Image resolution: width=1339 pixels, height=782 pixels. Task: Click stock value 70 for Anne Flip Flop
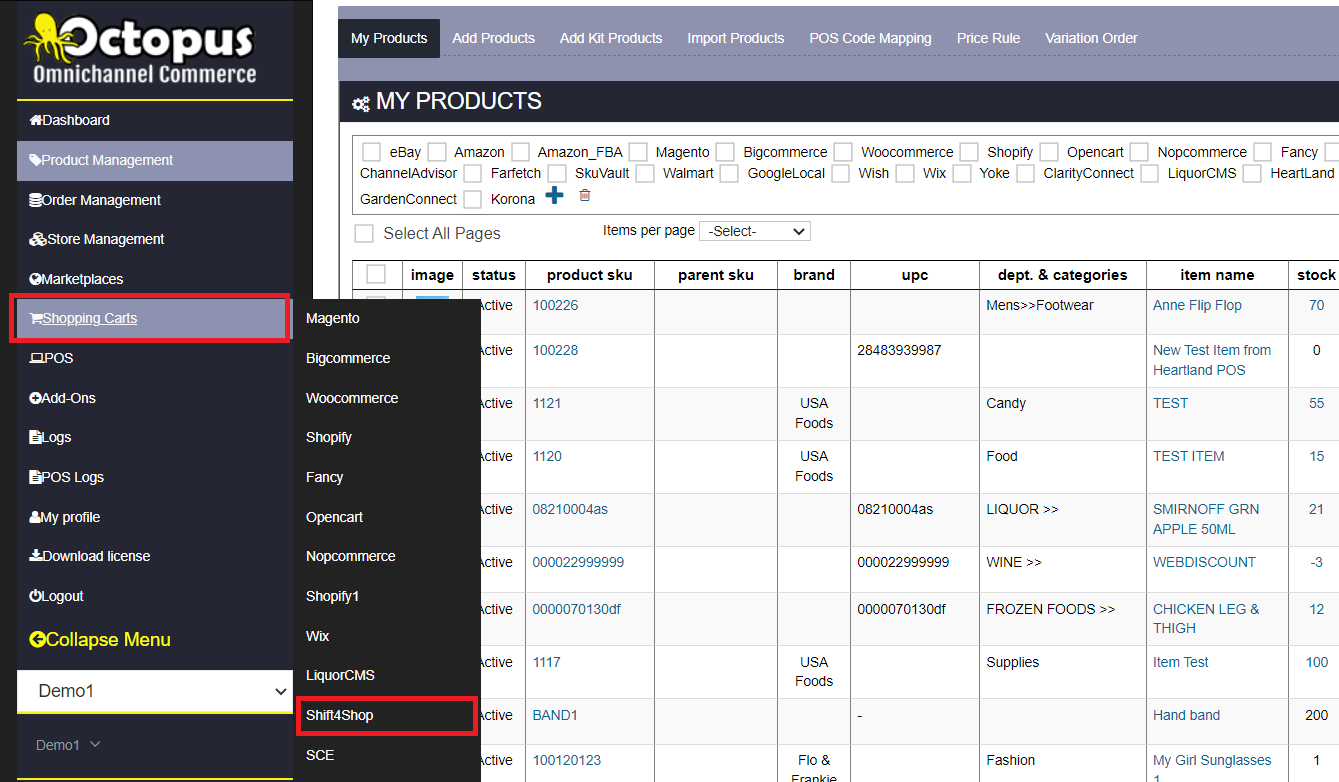click(1316, 305)
